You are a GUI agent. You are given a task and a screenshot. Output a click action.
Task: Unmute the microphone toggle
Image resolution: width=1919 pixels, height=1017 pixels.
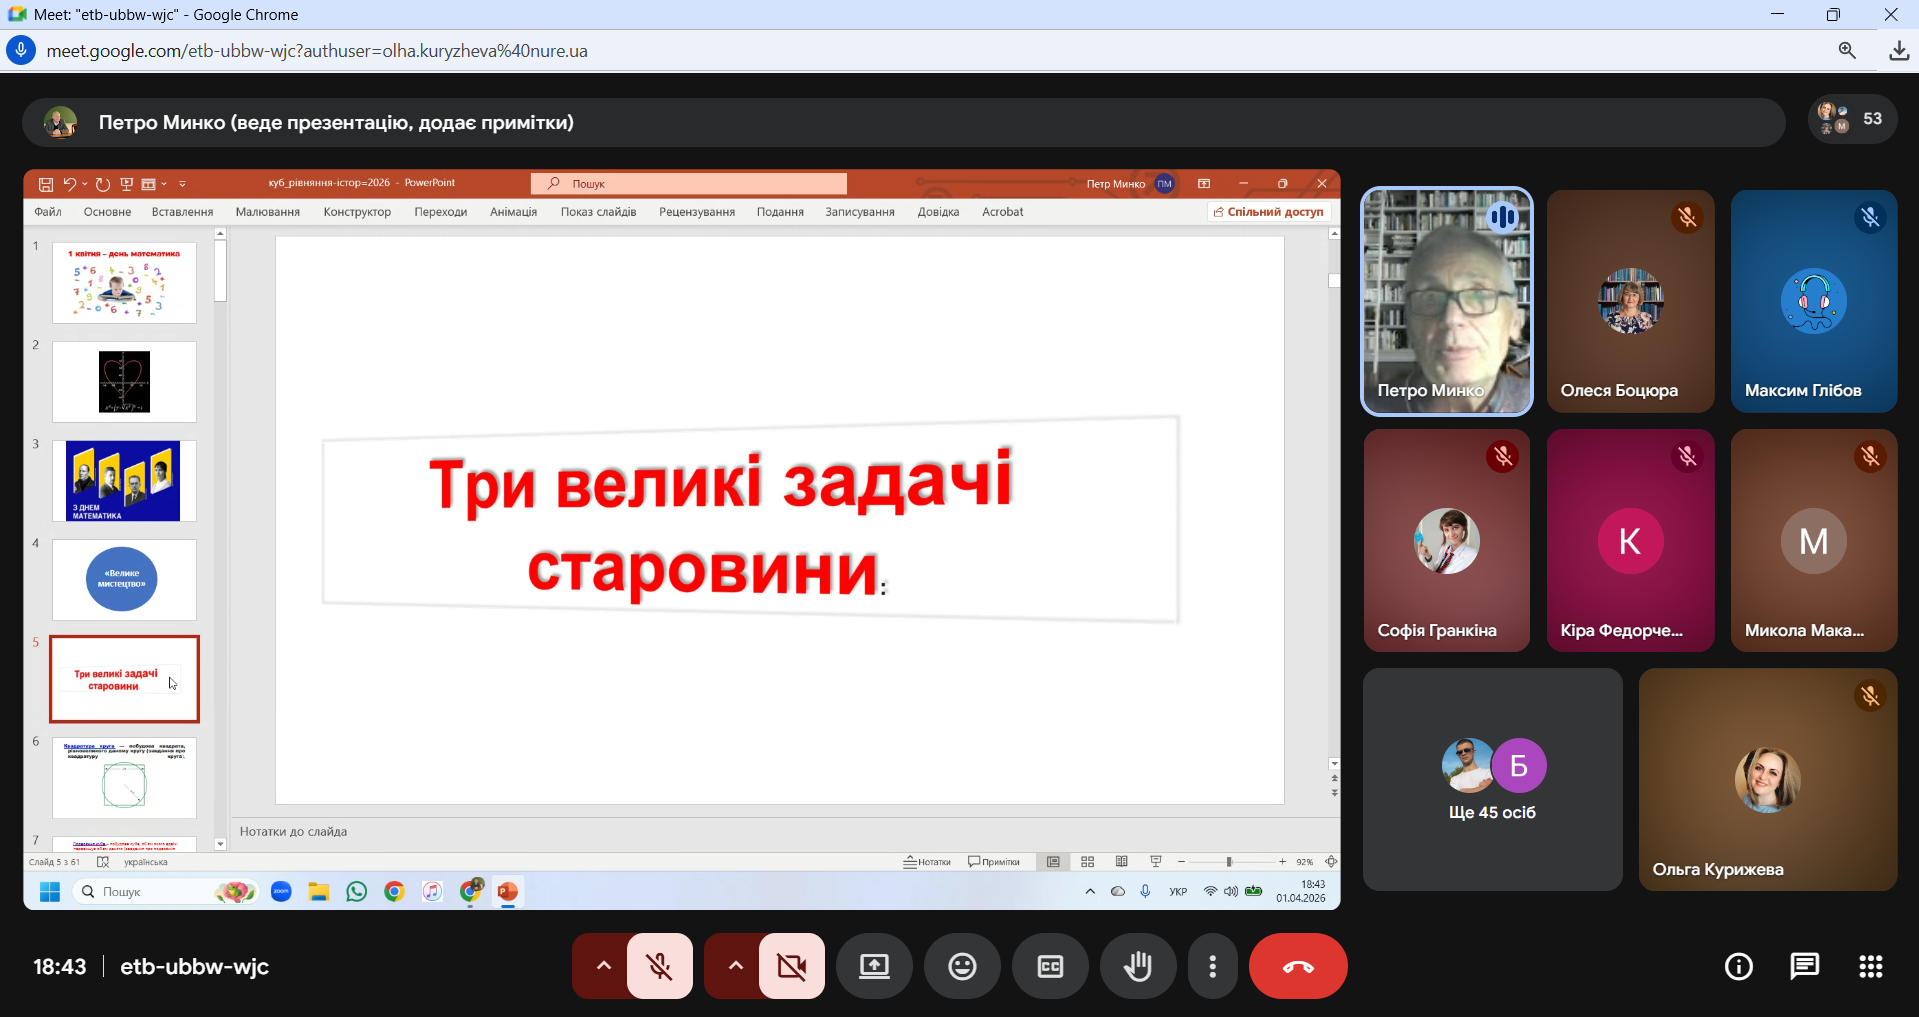pyautogui.click(x=659, y=966)
